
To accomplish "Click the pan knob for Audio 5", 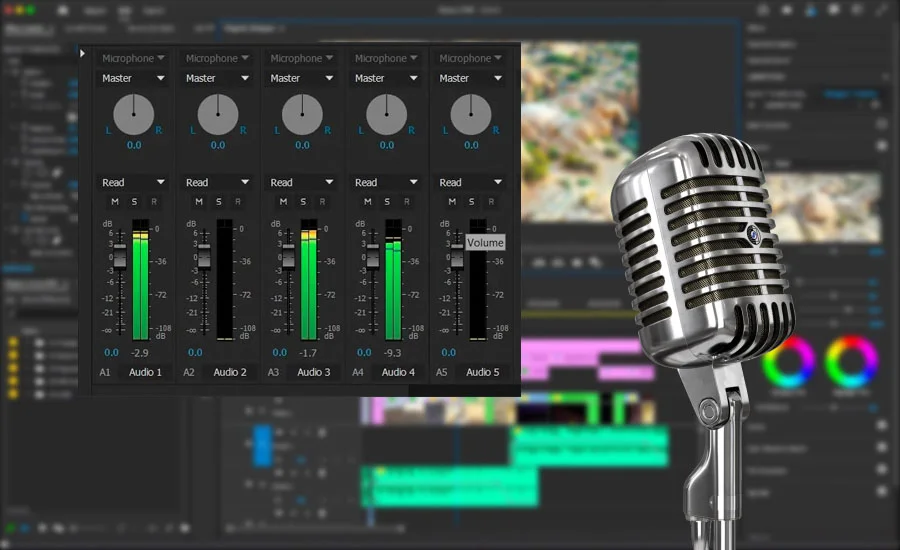I will coord(471,115).
